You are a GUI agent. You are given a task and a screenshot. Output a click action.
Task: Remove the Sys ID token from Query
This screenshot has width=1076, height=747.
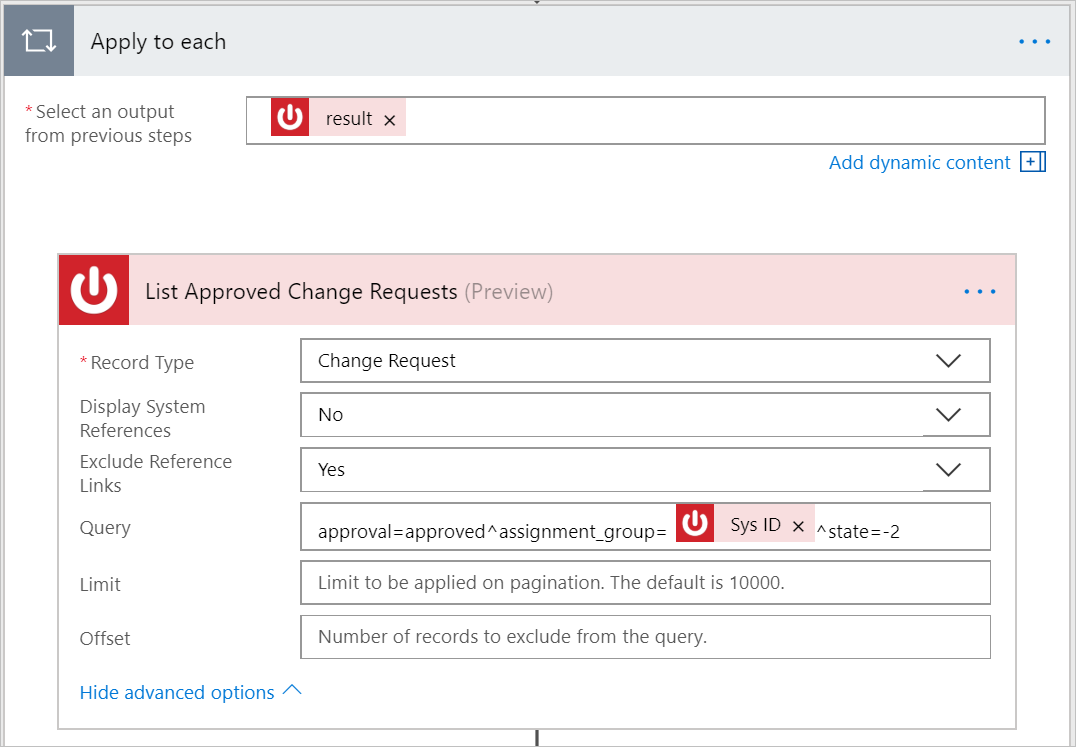pyautogui.click(x=798, y=526)
